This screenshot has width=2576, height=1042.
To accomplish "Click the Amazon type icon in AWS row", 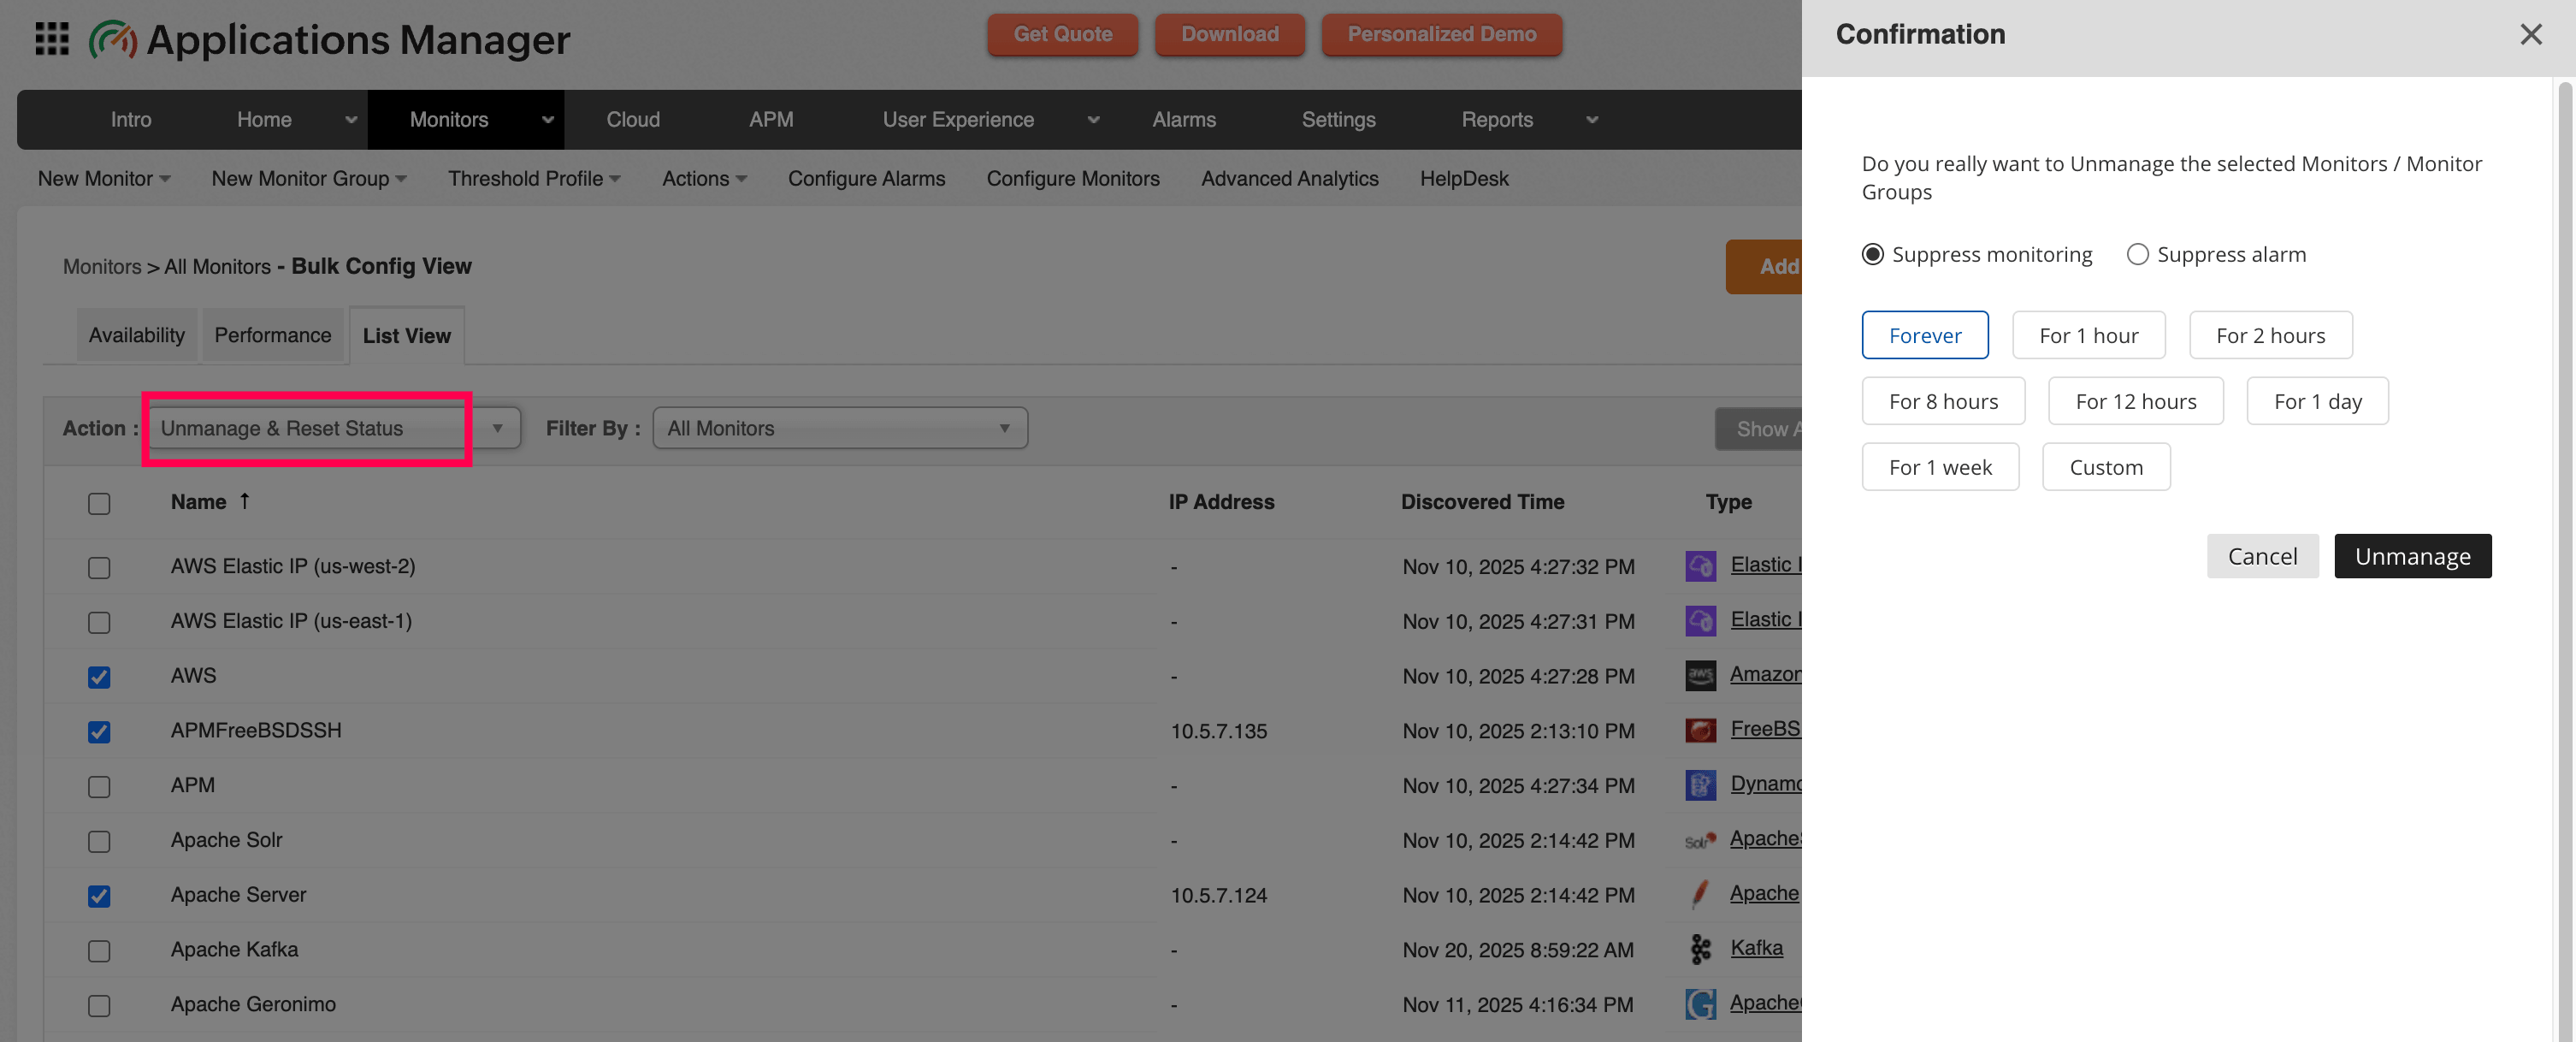I will click(1700, 676).
